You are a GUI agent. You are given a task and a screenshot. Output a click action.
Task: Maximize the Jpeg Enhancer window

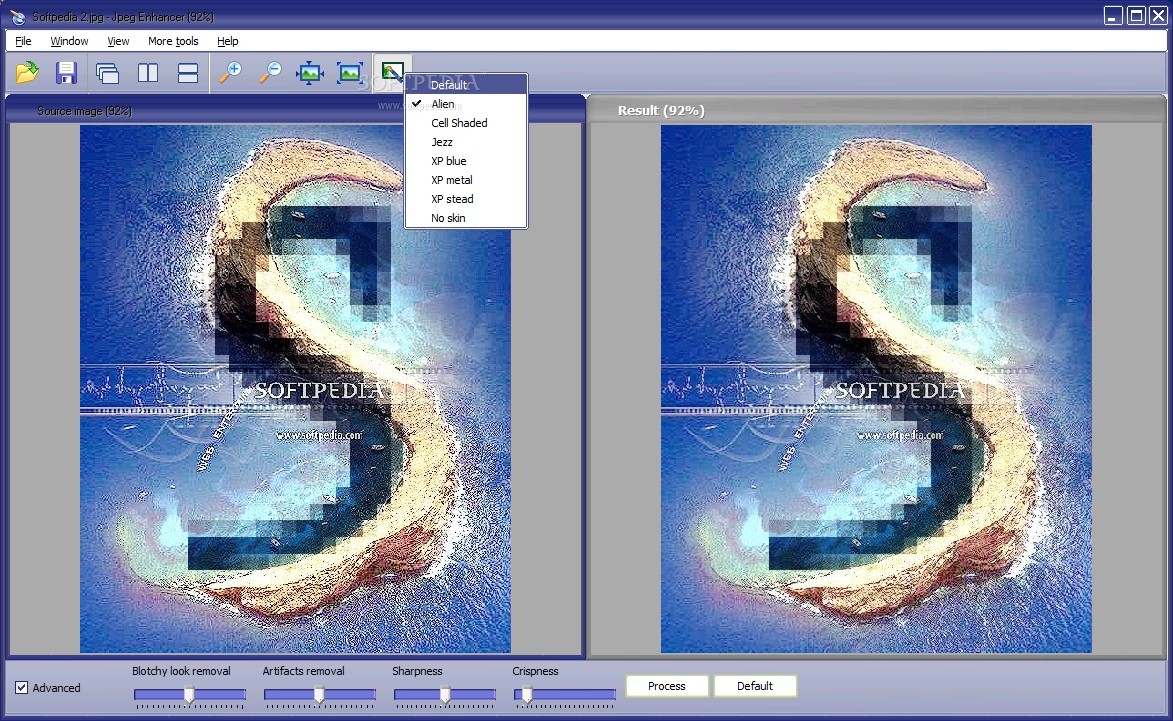click(1136, 16)
